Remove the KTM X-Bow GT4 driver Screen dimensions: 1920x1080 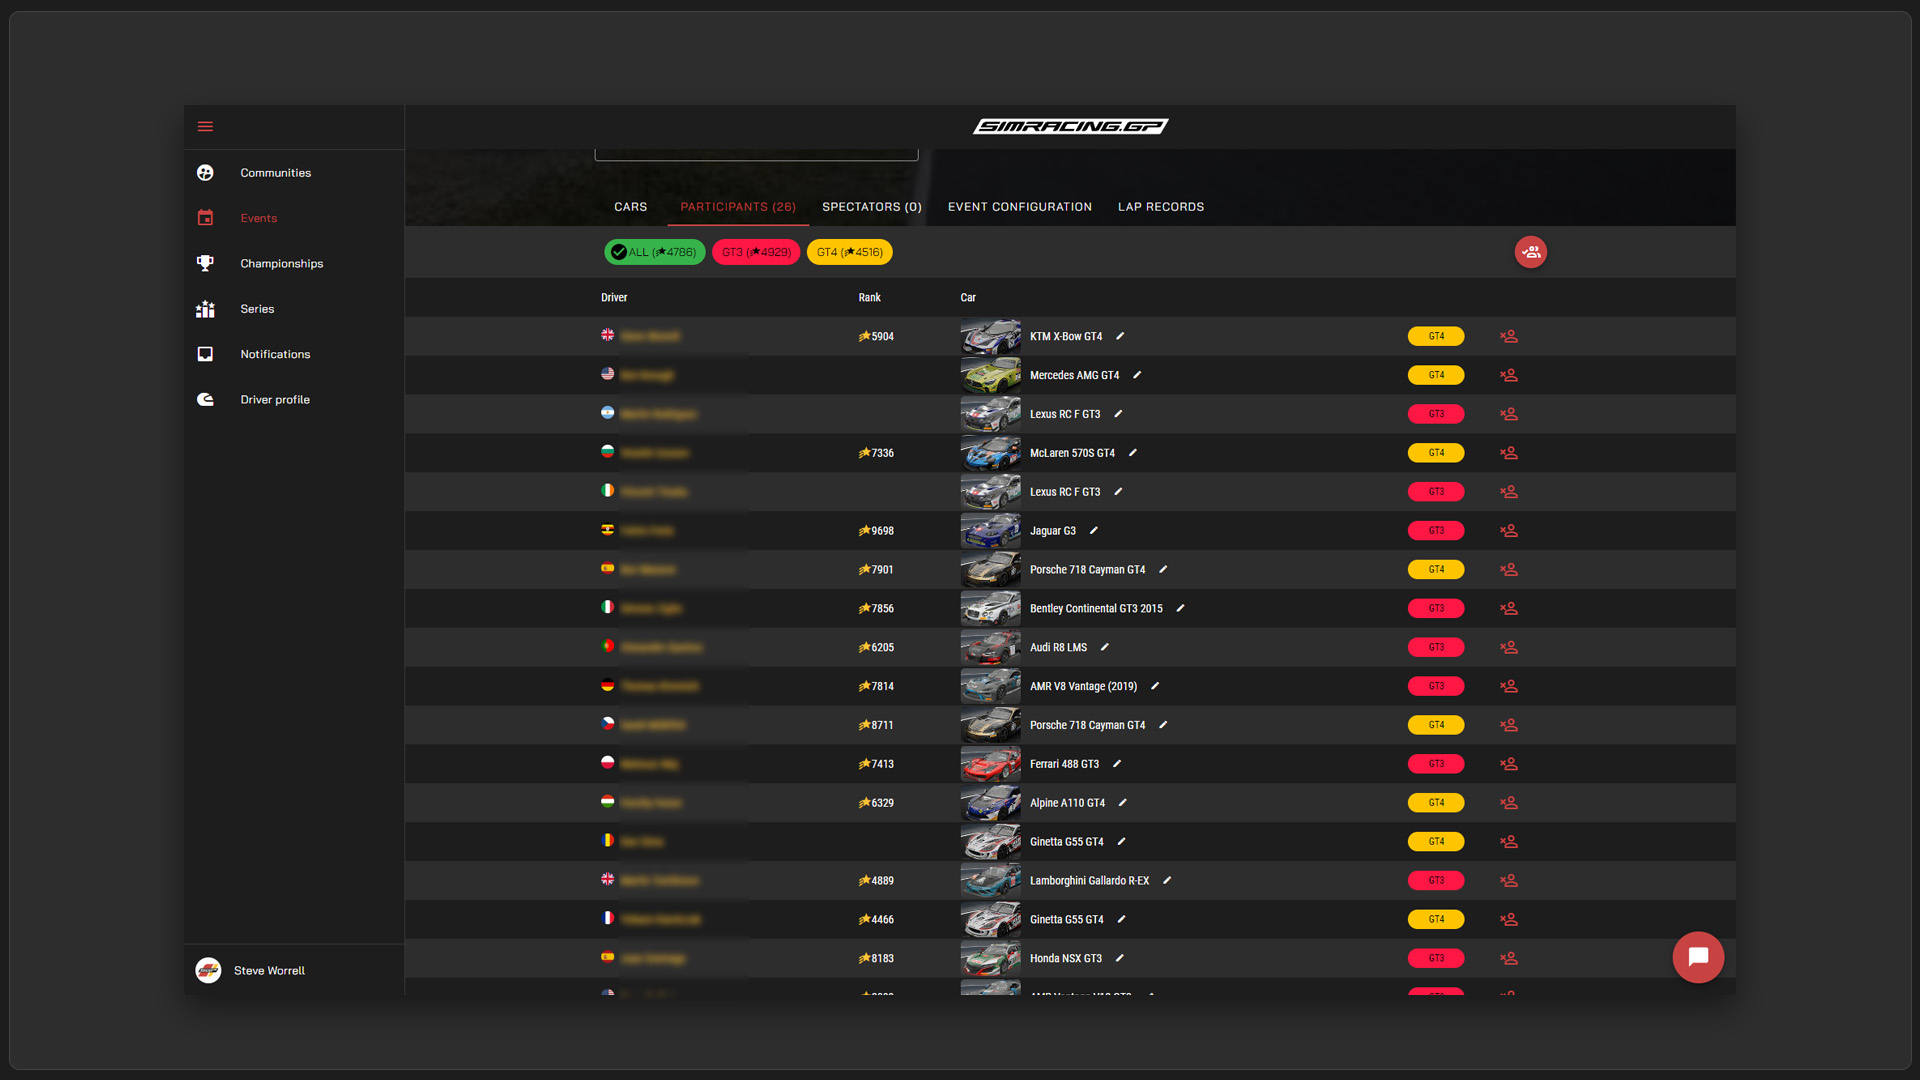pos(1508,337)
